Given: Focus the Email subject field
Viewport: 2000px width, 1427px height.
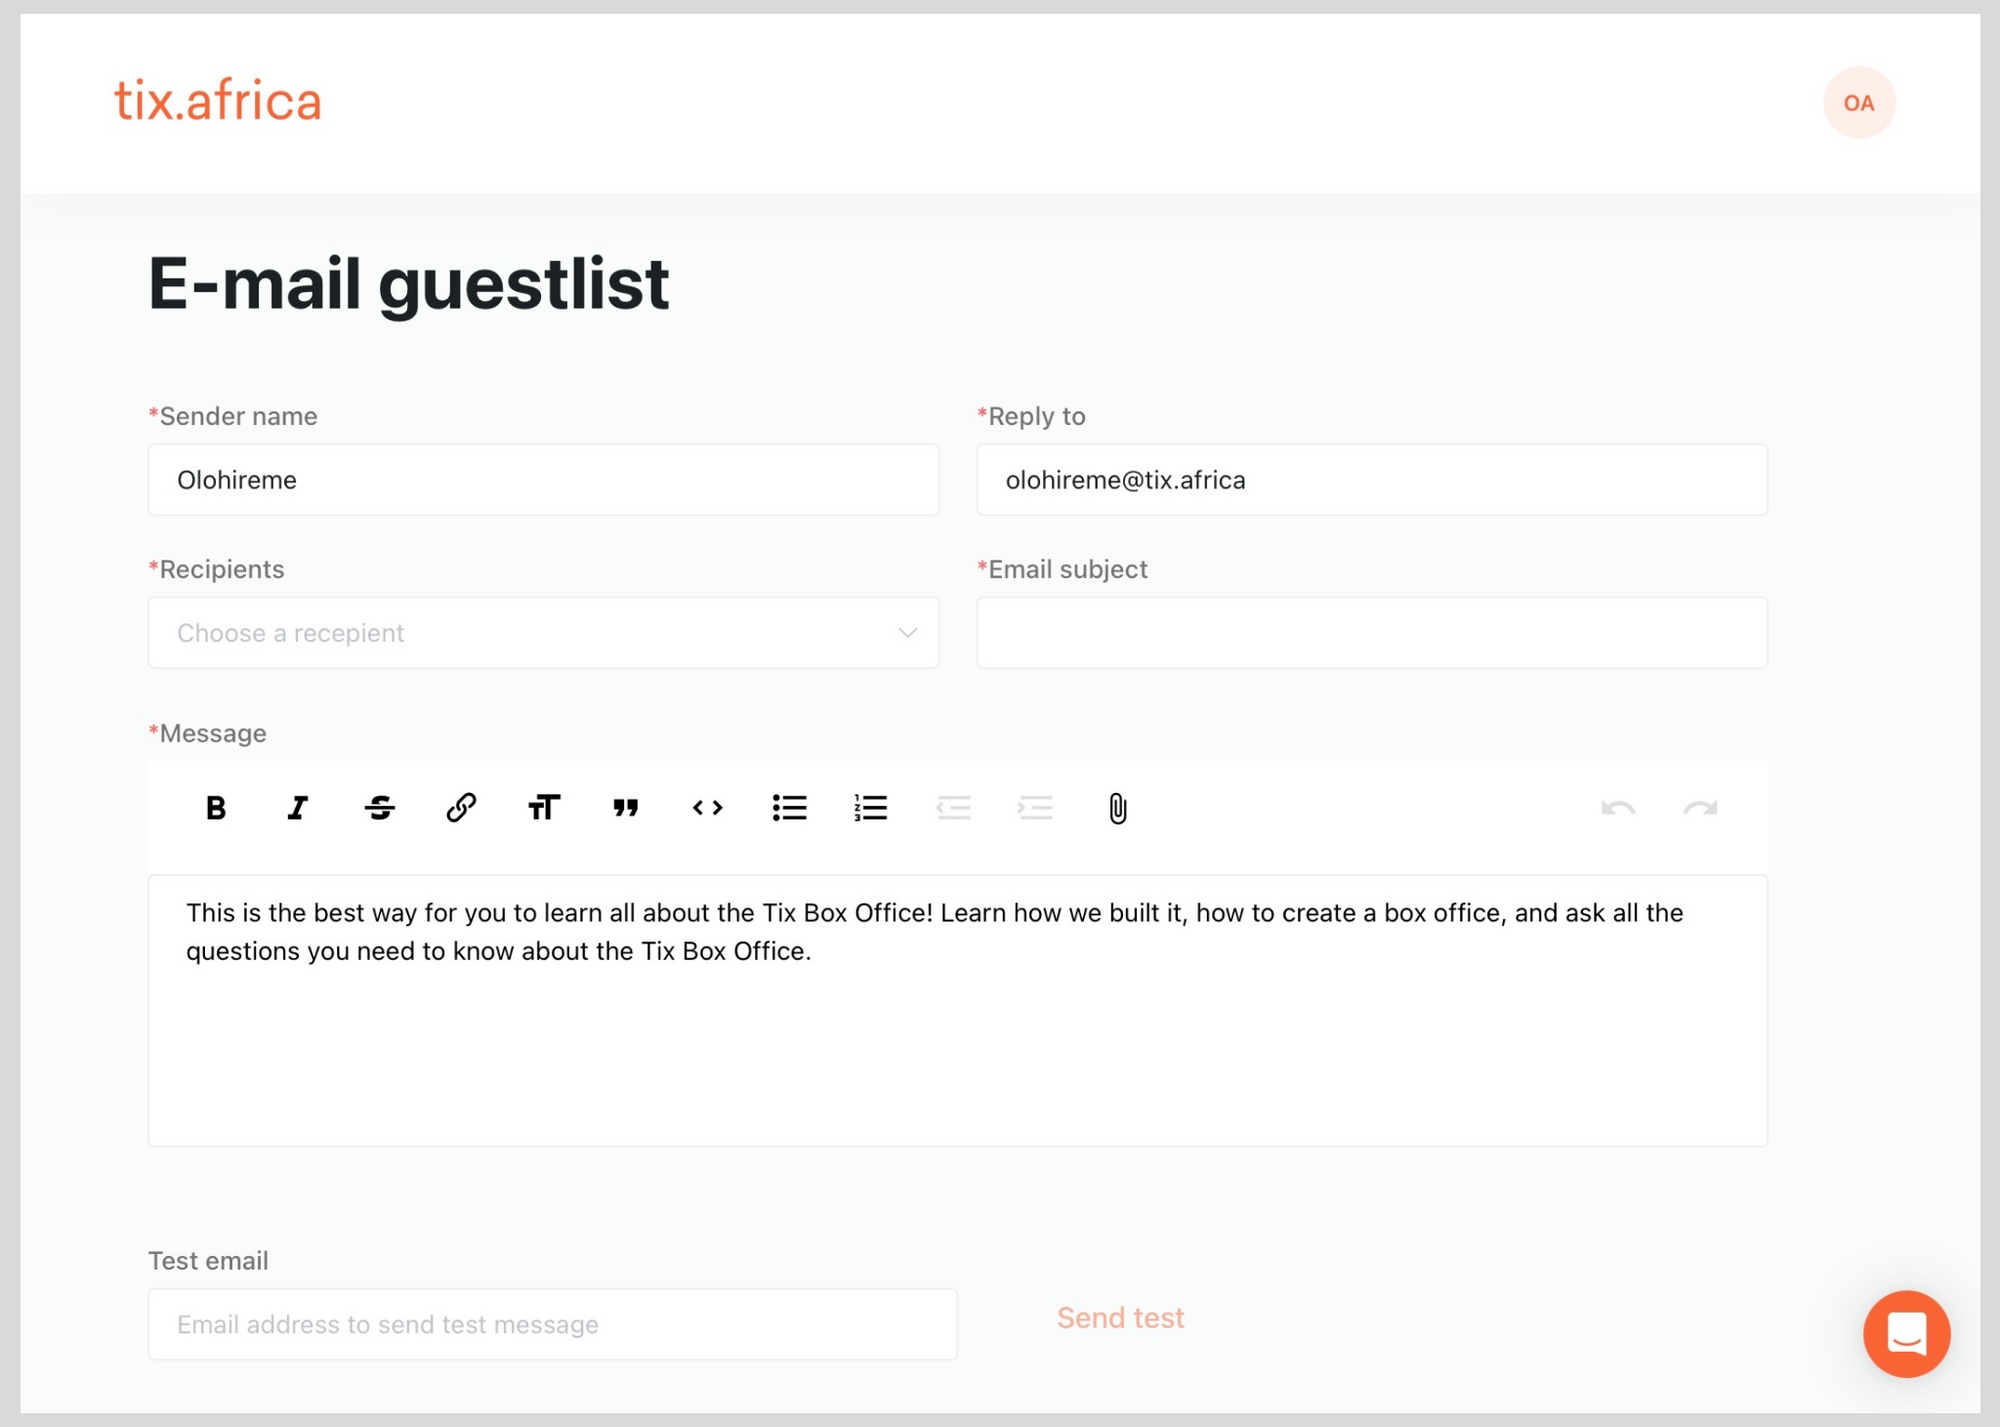Looking at the screenshot, I should [1372, 632].
